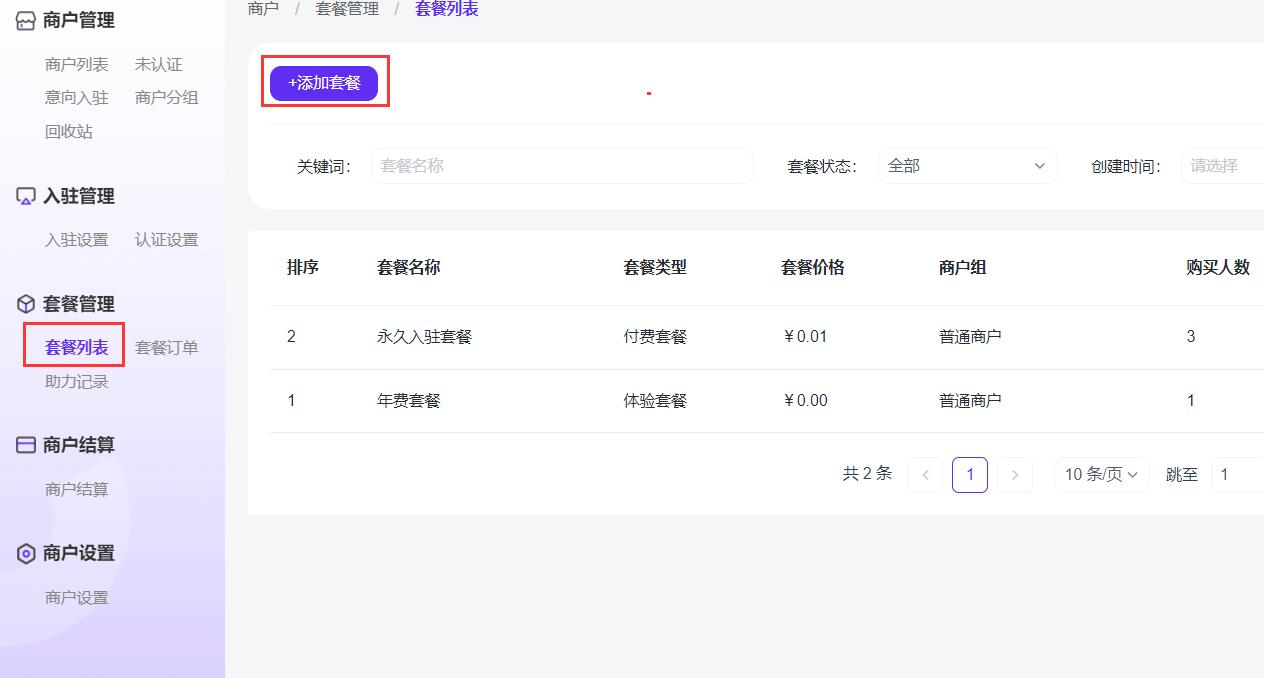Click 商户组 column header
The image size is (1264, 678).
[963, 268]
